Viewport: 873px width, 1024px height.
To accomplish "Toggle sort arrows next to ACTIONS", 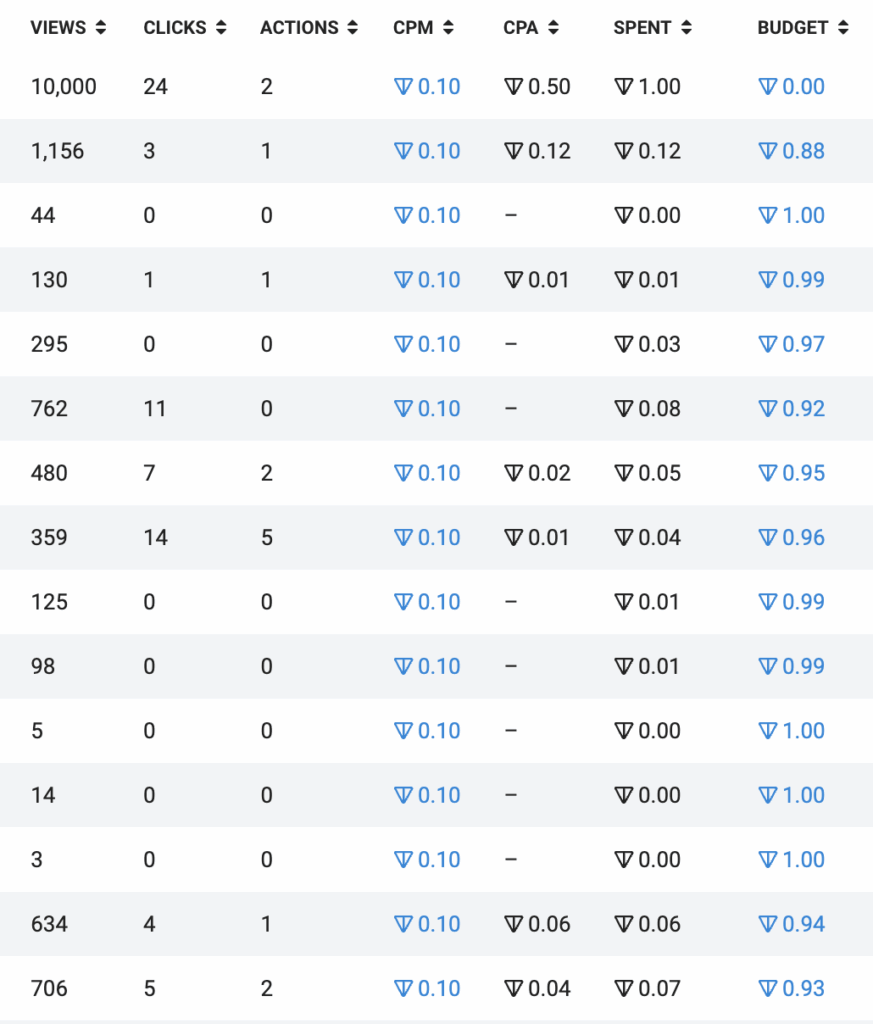I will point(352,28).
